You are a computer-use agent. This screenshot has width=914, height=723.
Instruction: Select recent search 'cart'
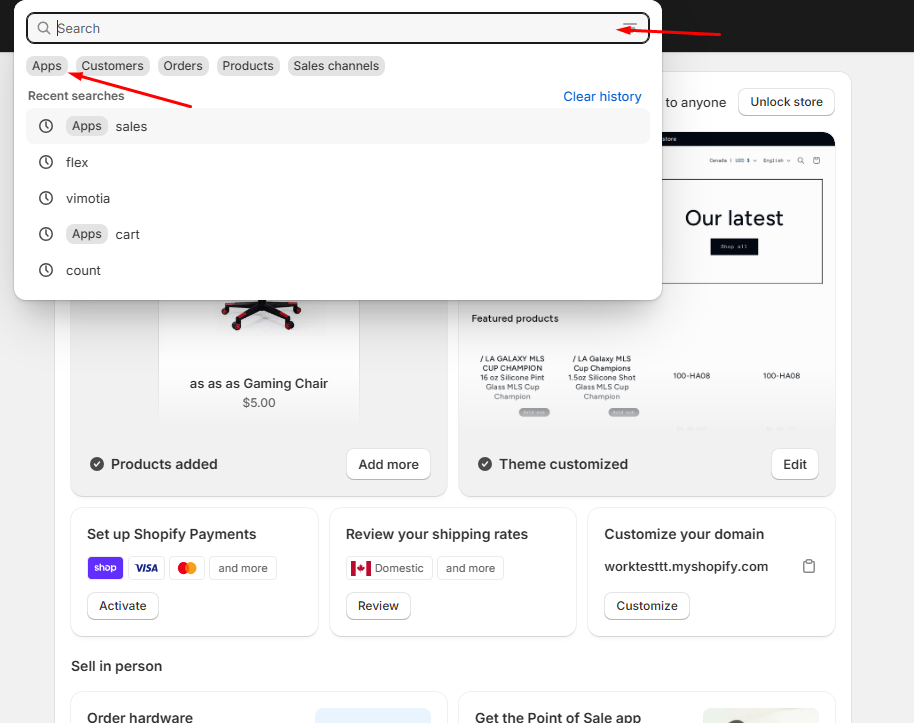tap(338, 234)
